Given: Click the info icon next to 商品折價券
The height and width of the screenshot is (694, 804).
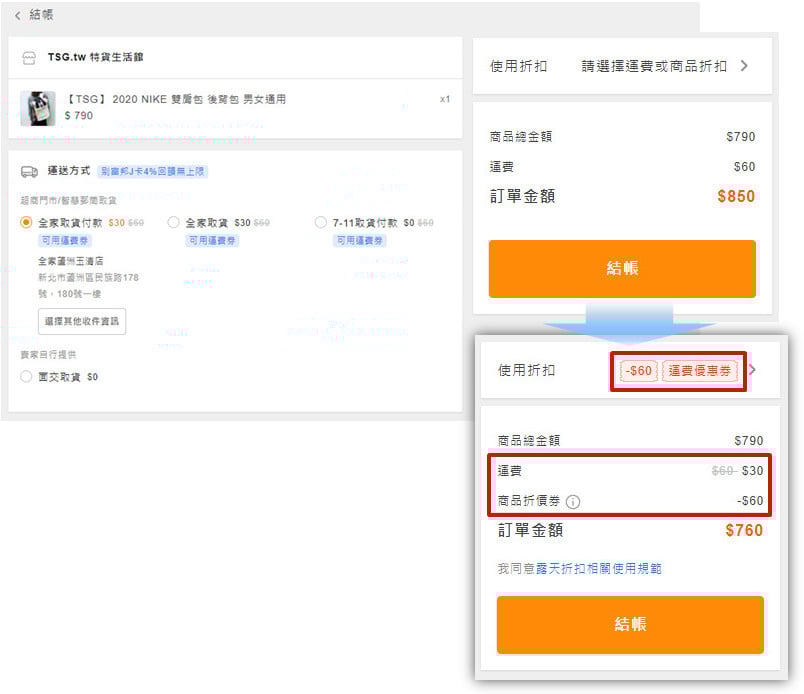Looking at the screenshot, I should [574, 501].
